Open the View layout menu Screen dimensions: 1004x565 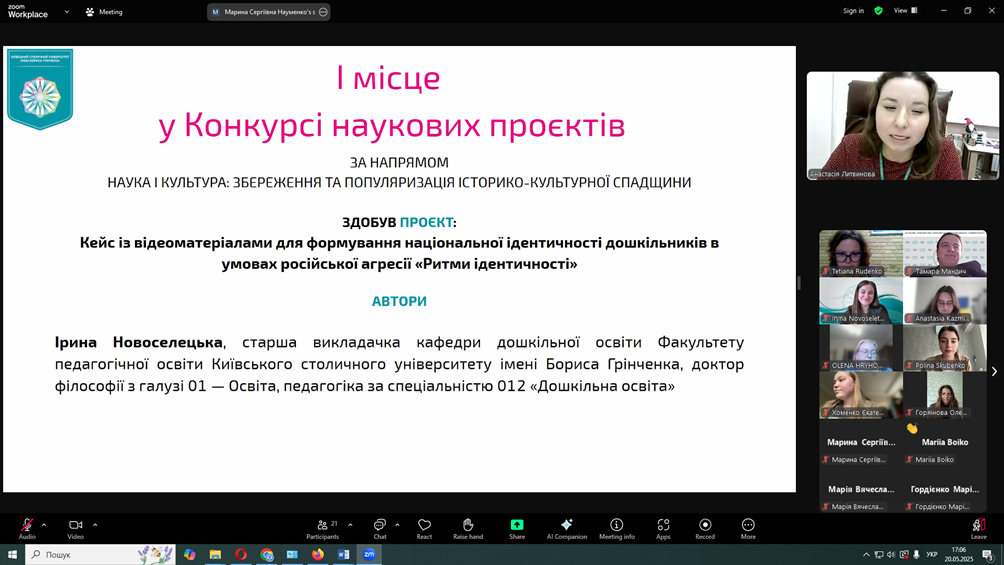click(905, 11)
